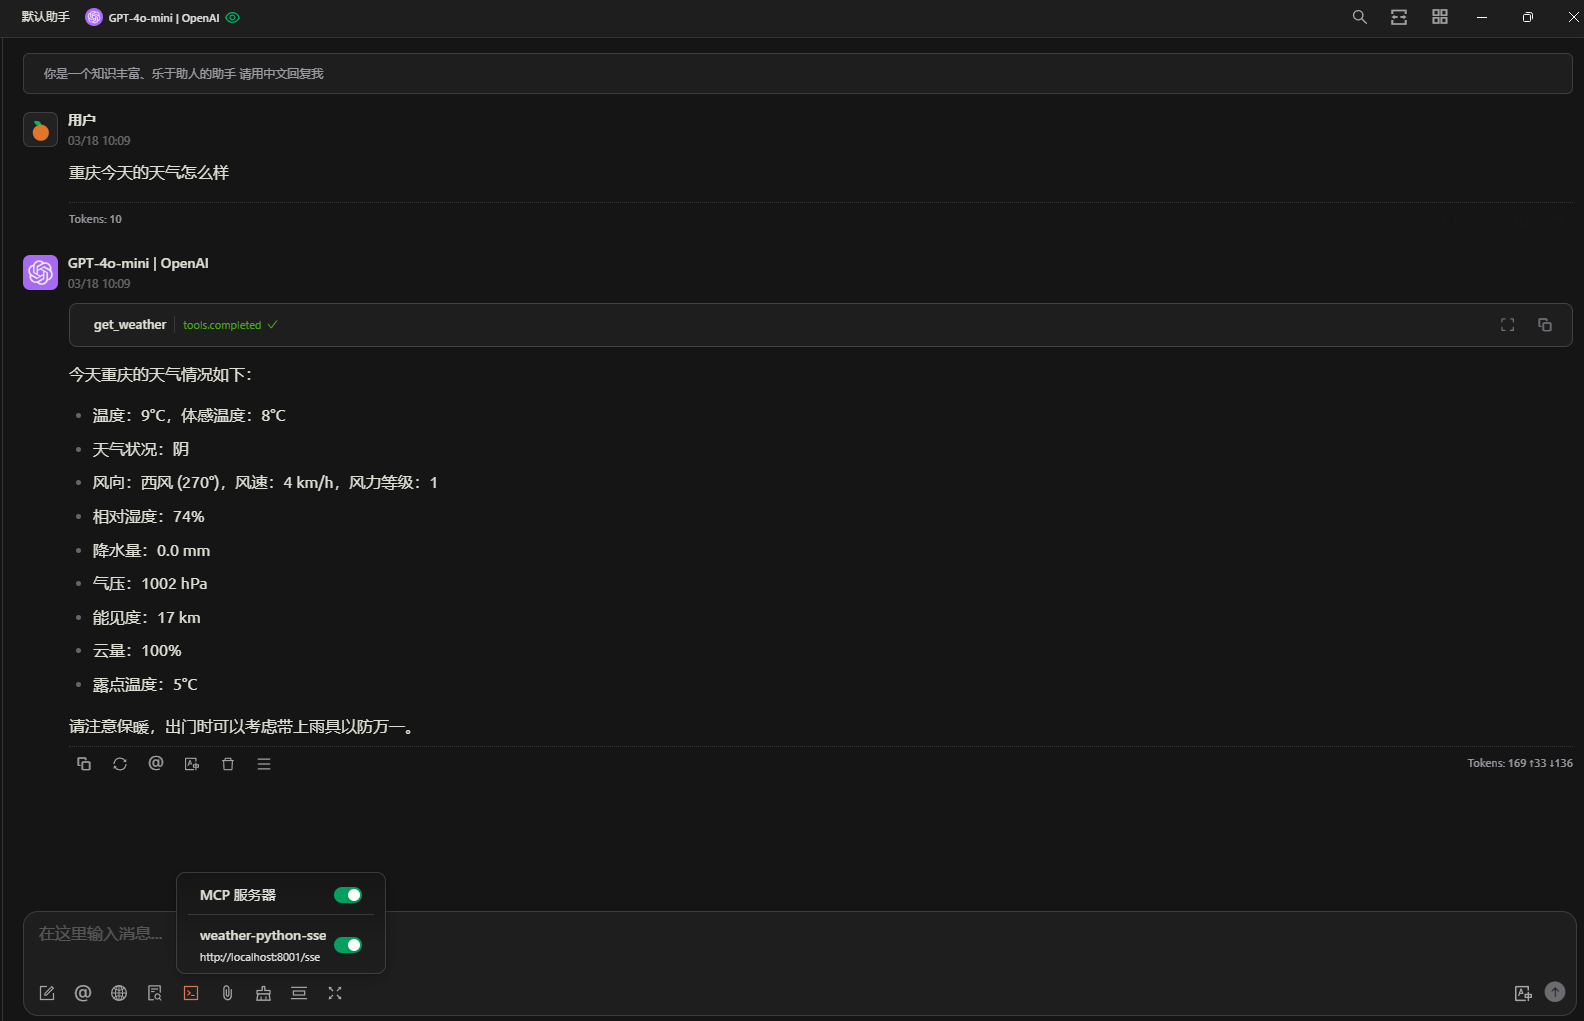Click the green eye icon beside model name
Screen dimensions: 1584x1021
(233, 18)
